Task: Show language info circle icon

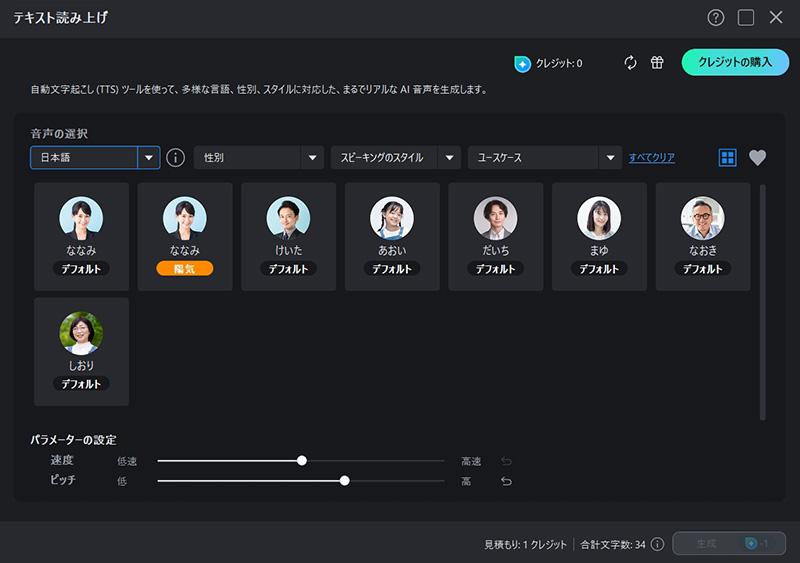Action: click(176, 157)
